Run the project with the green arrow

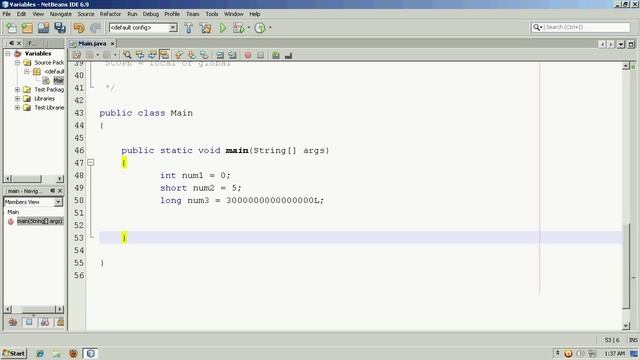(x=222, y=28)
